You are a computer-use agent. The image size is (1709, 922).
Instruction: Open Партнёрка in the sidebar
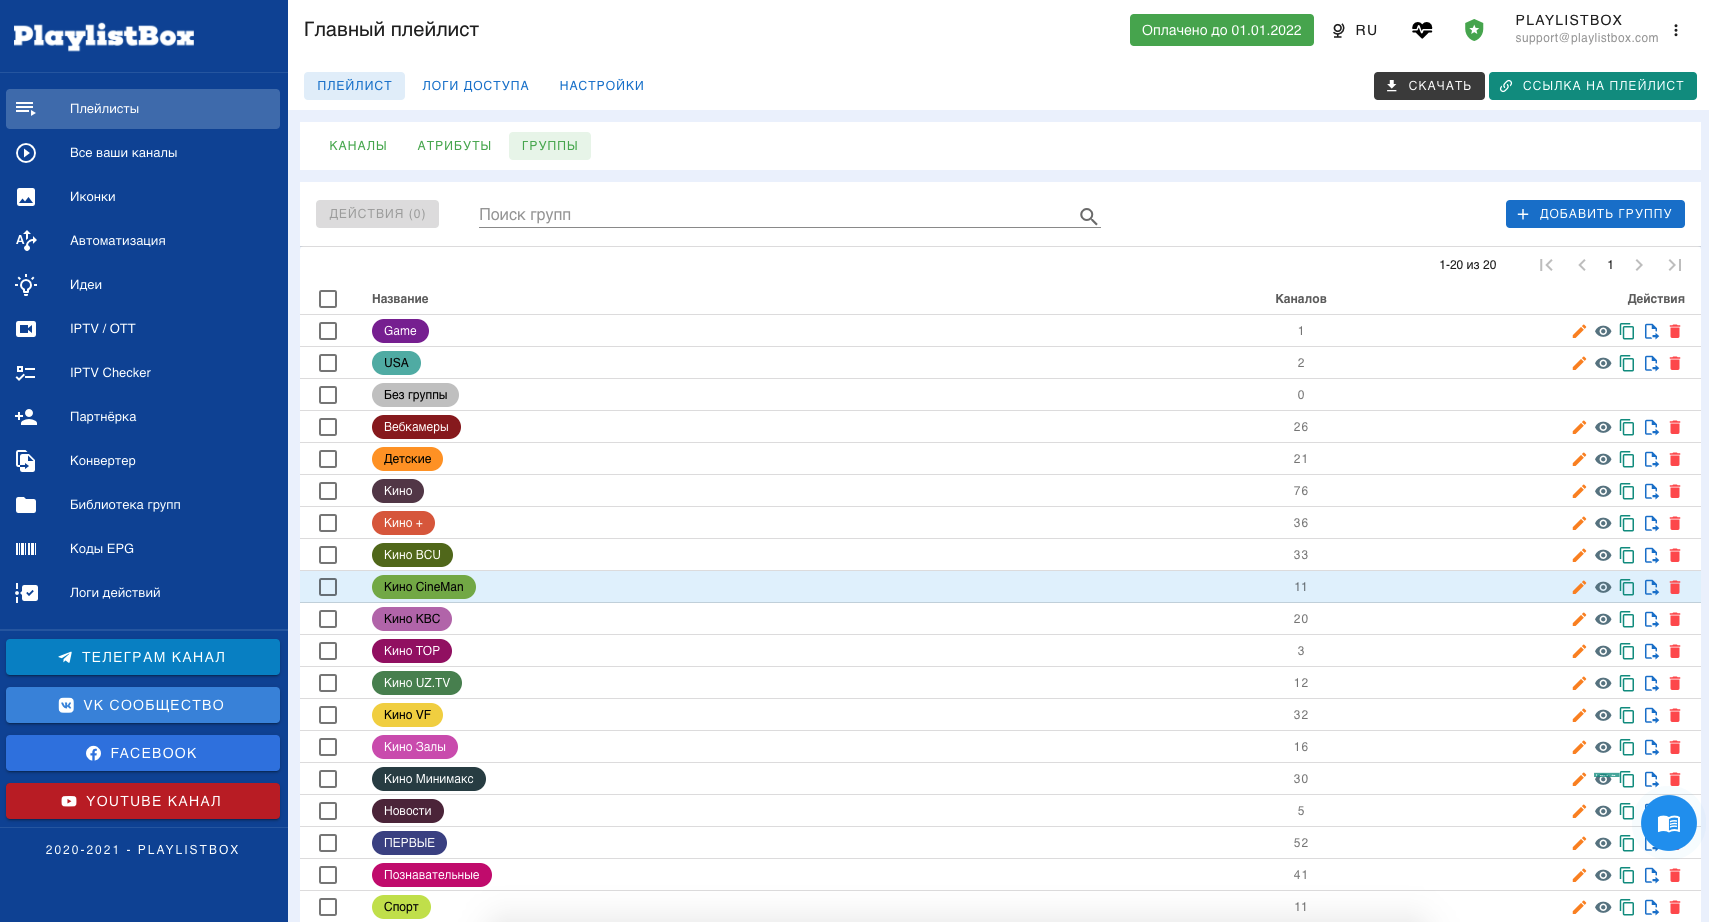point(143,417)
